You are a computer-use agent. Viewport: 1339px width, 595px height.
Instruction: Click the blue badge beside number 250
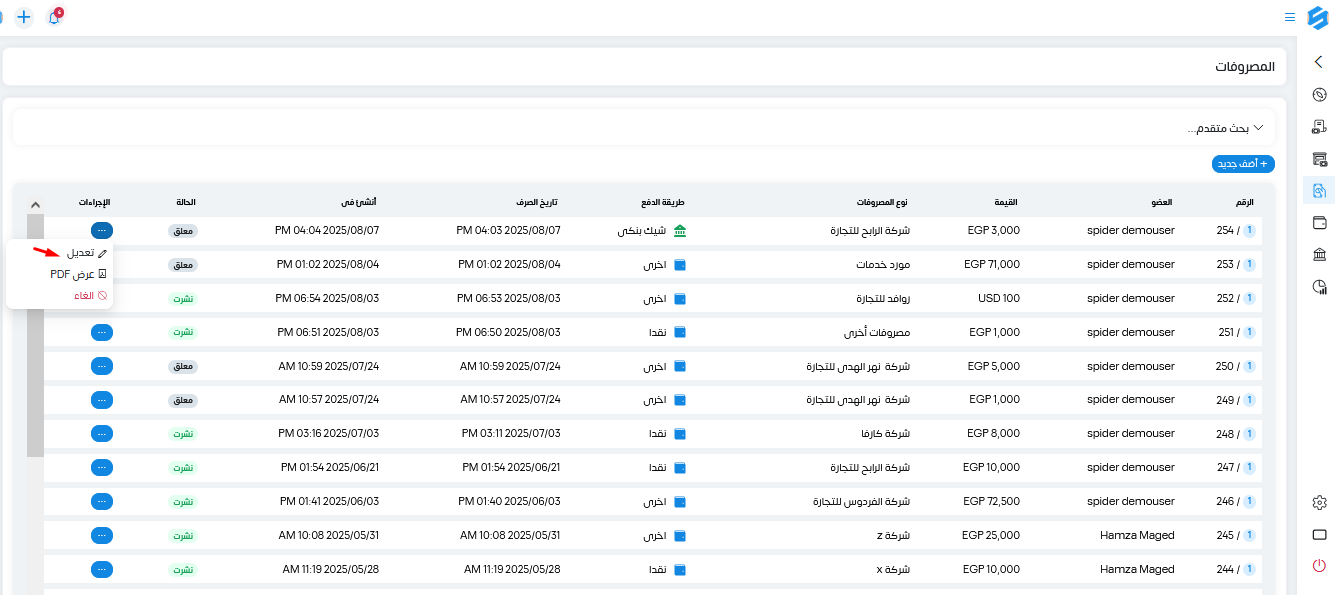tap(1249, 366)
